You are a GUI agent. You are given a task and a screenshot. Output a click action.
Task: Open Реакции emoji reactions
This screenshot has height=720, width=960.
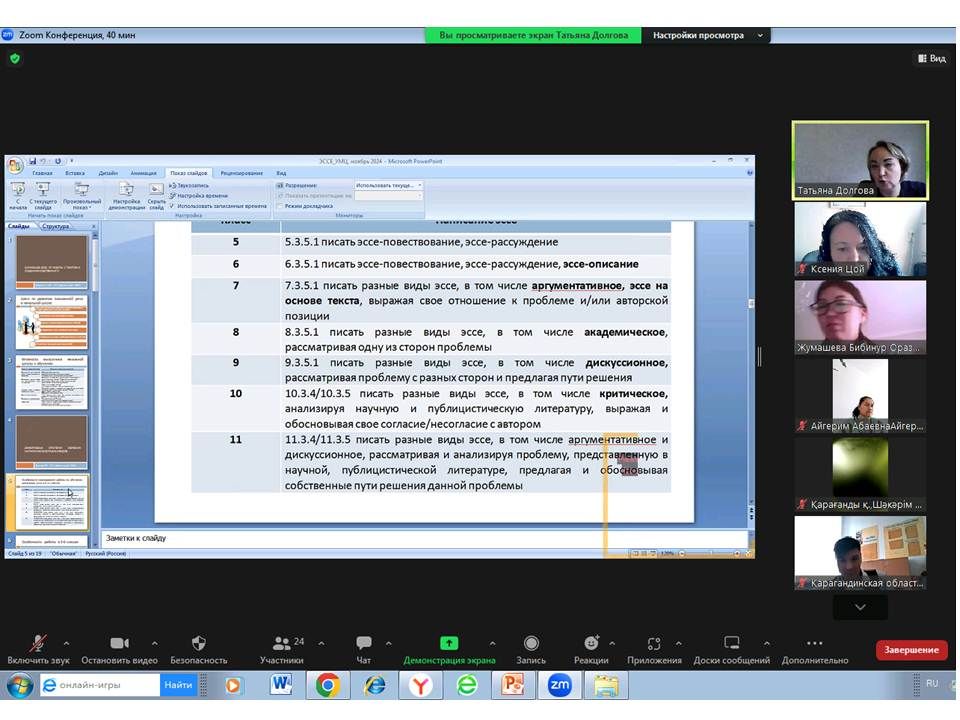[591, 643]
